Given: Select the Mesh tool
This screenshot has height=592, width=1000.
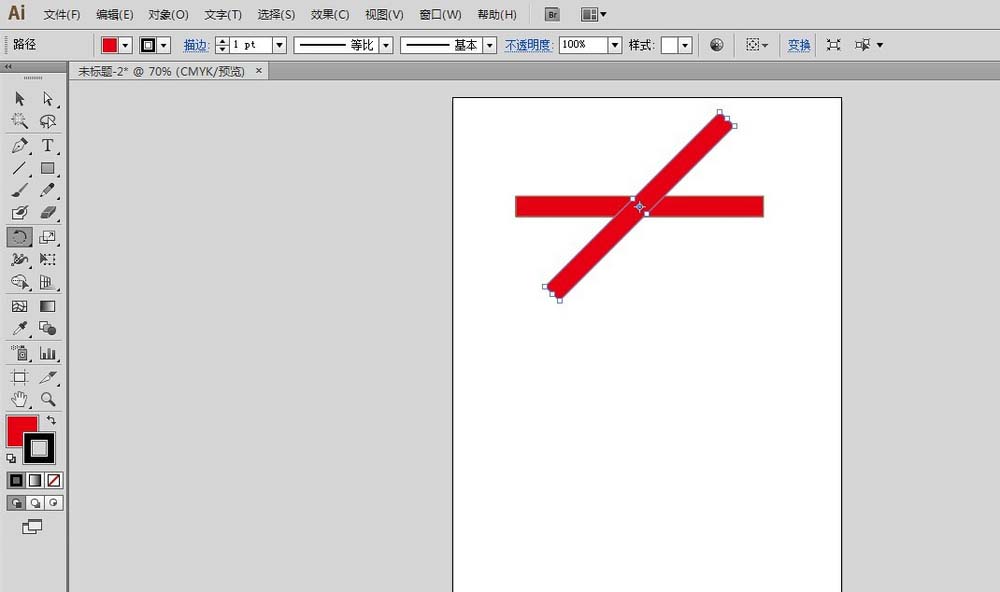Looking at the screenshot, I should click(20, 307).
